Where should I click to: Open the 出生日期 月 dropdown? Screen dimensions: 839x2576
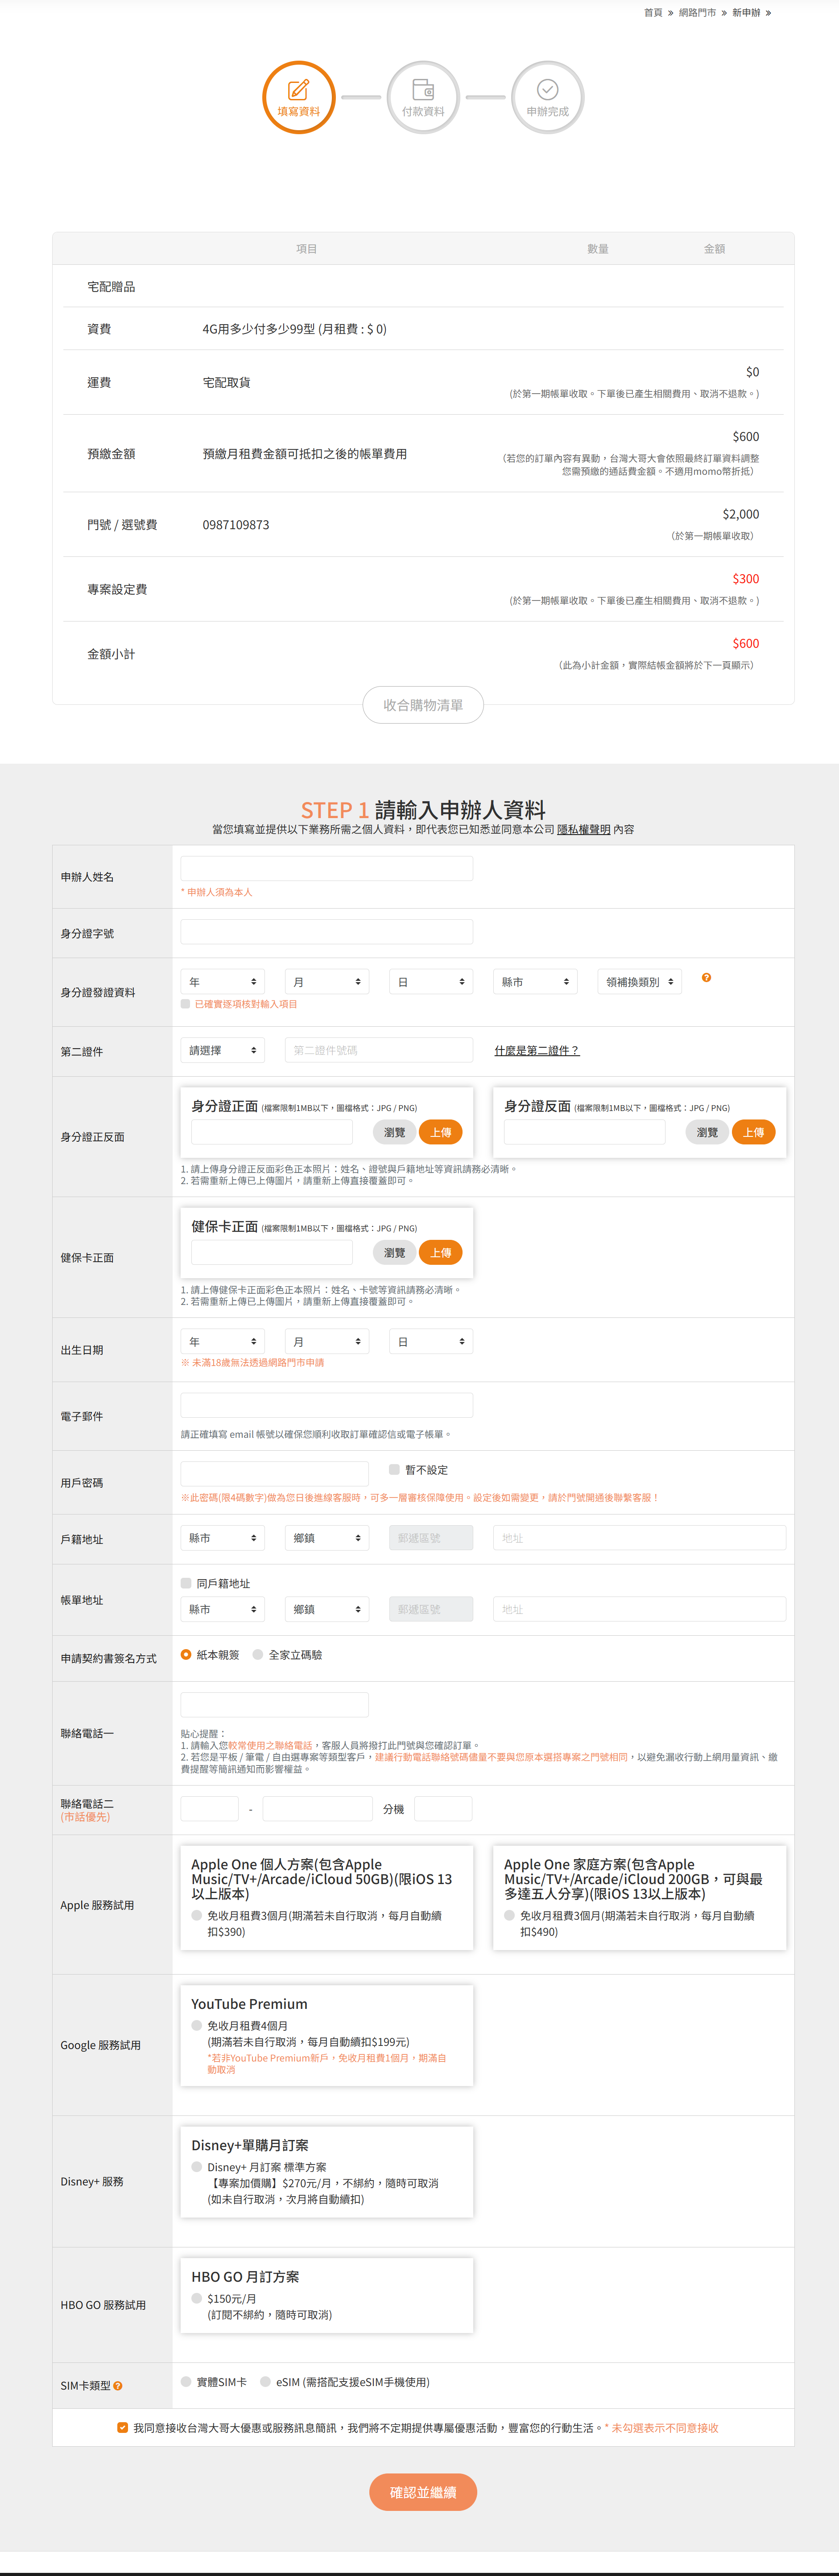pos(327,1341)
